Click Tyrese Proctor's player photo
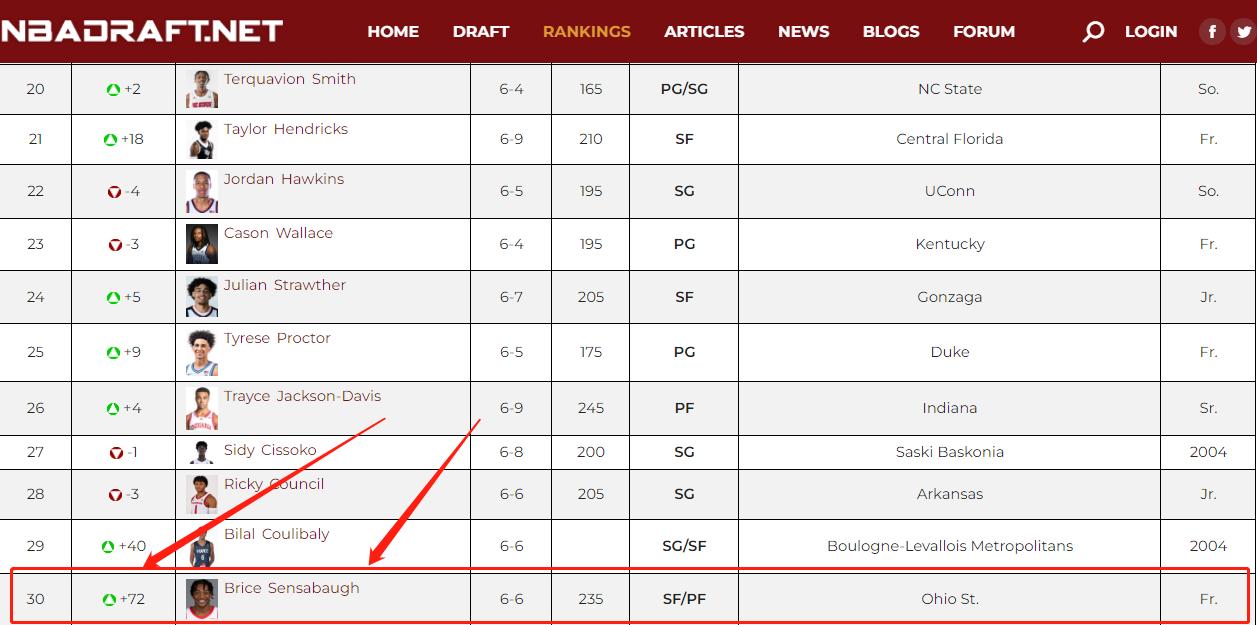This screenshot has width=1257, height=625. tap(202, 352)
